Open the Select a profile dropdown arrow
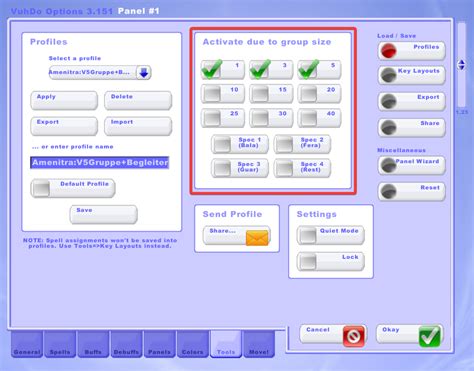 (144, 72)
